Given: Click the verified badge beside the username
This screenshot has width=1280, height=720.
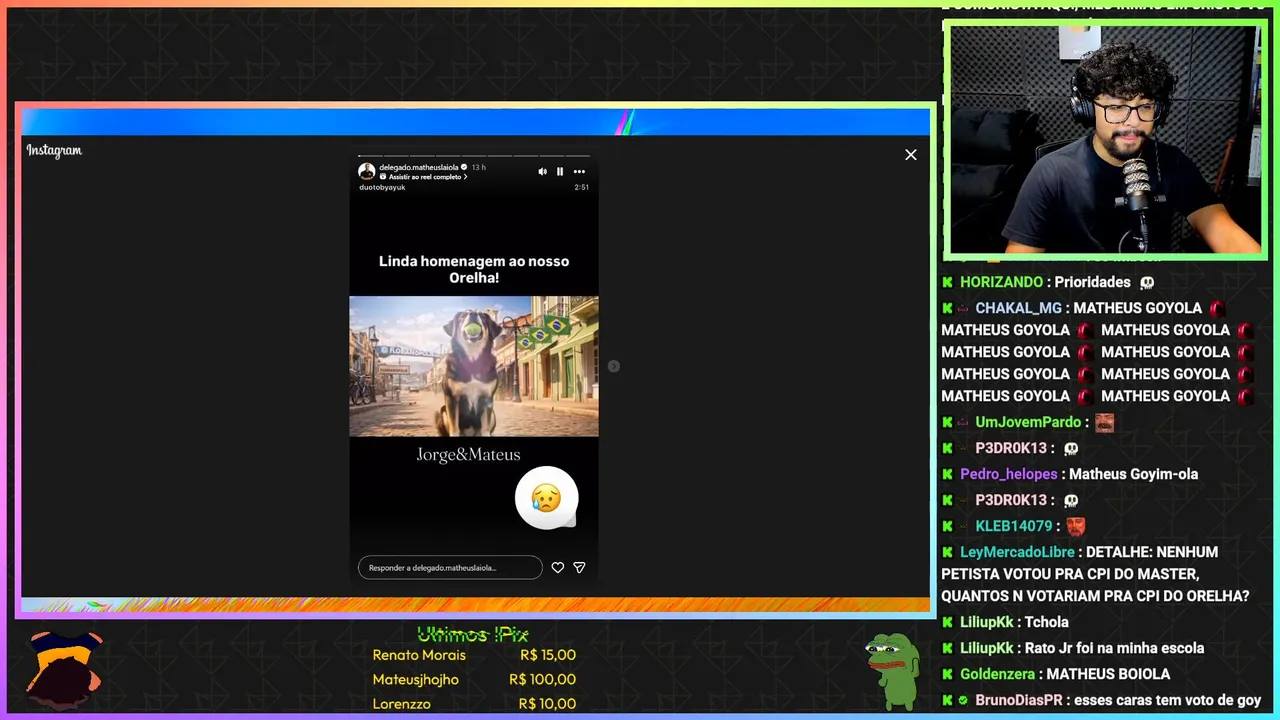Looking at the screenshot, I should pyautogui.click(x=464, y=167).
